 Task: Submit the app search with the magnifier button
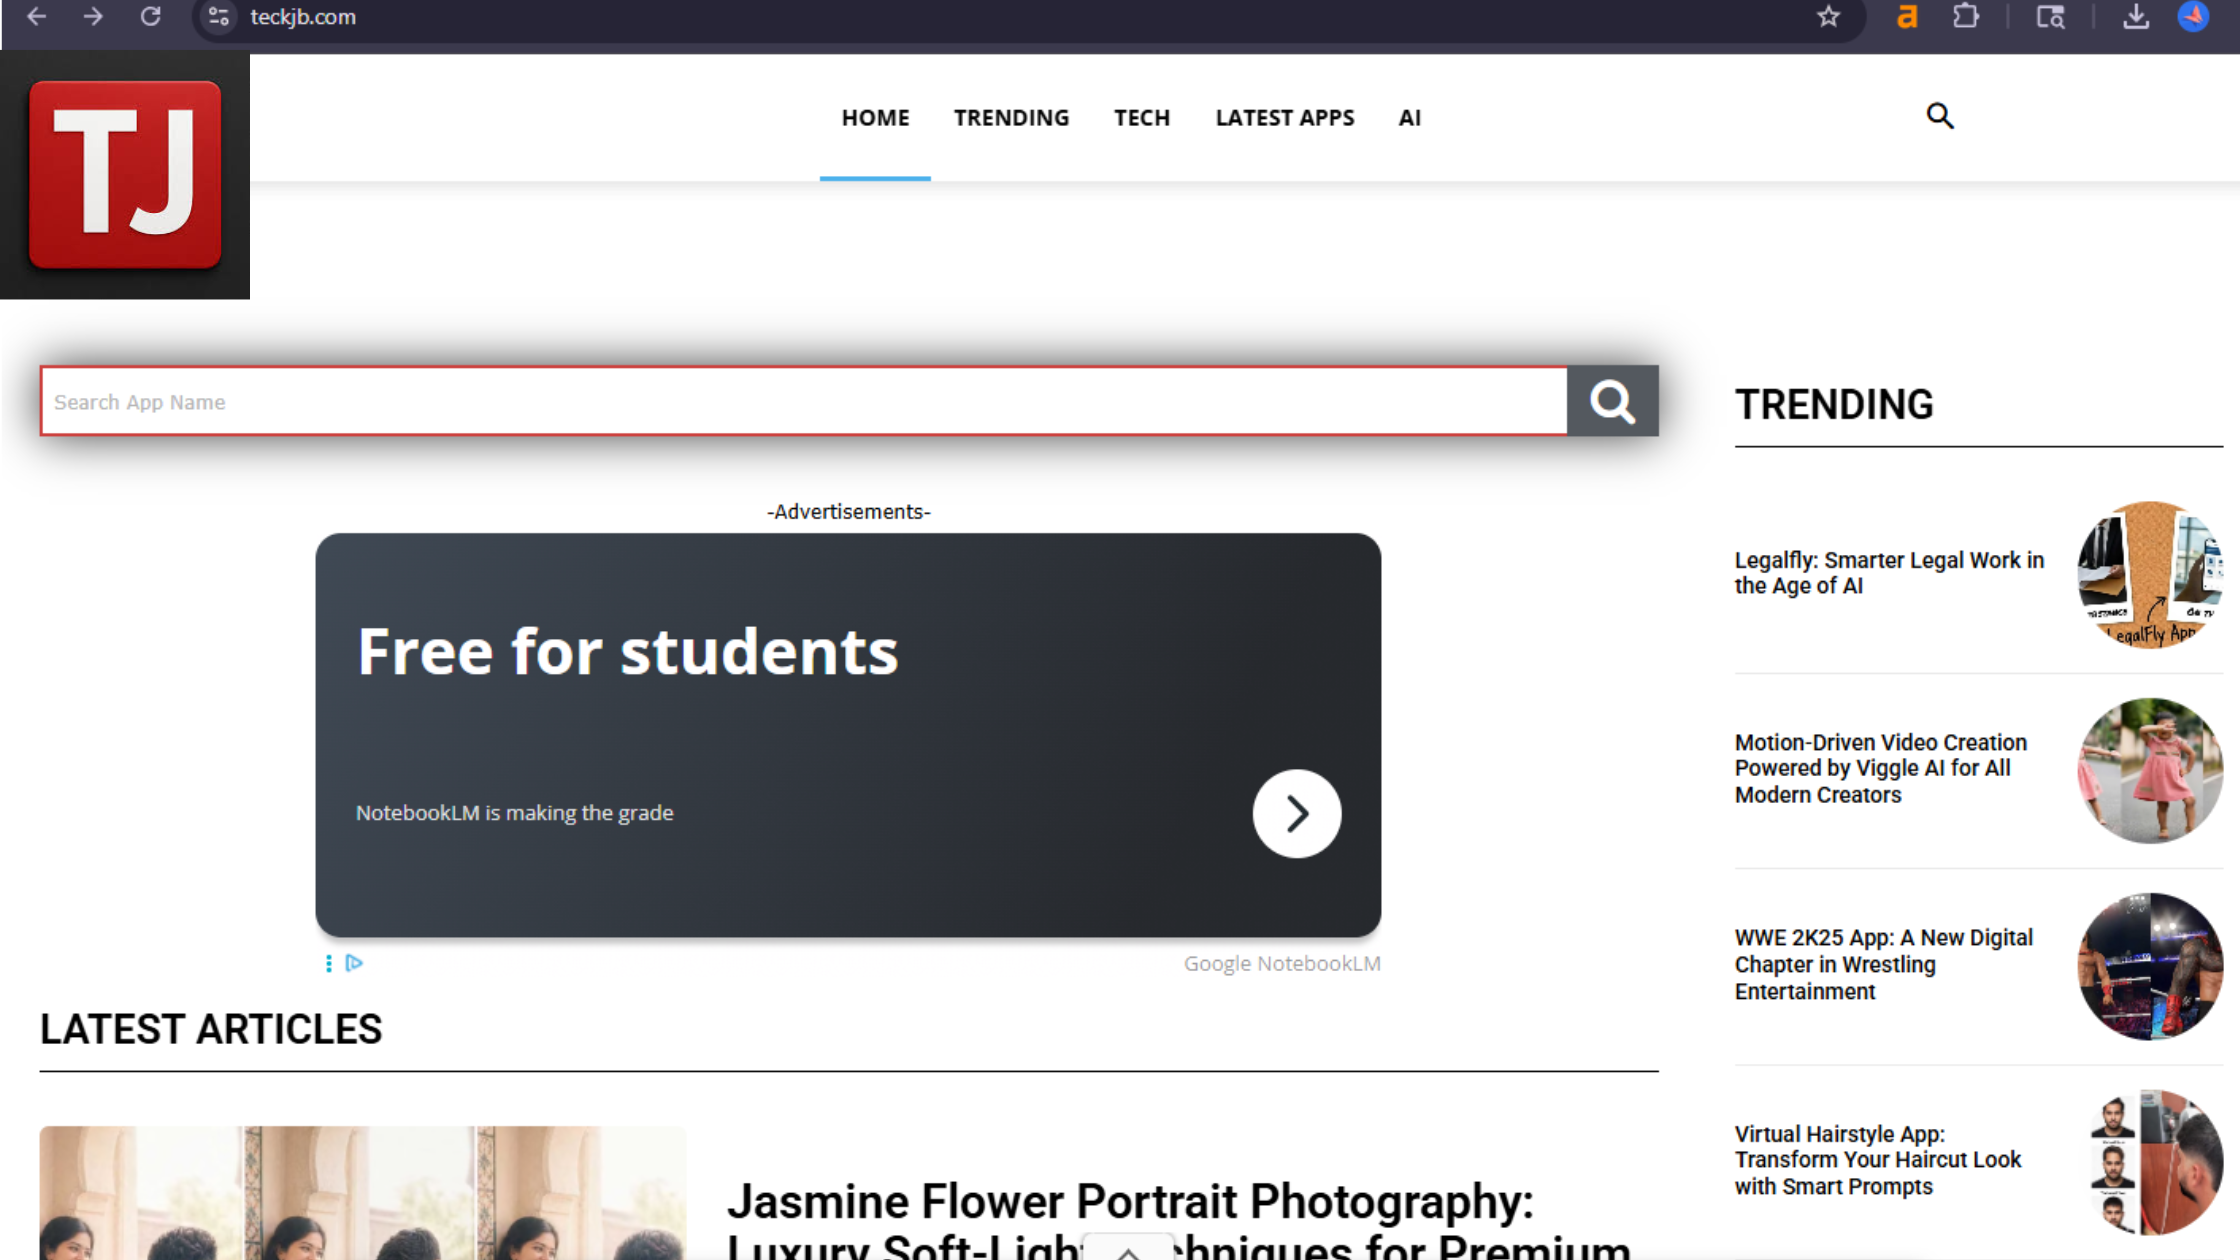(1613, 401)
